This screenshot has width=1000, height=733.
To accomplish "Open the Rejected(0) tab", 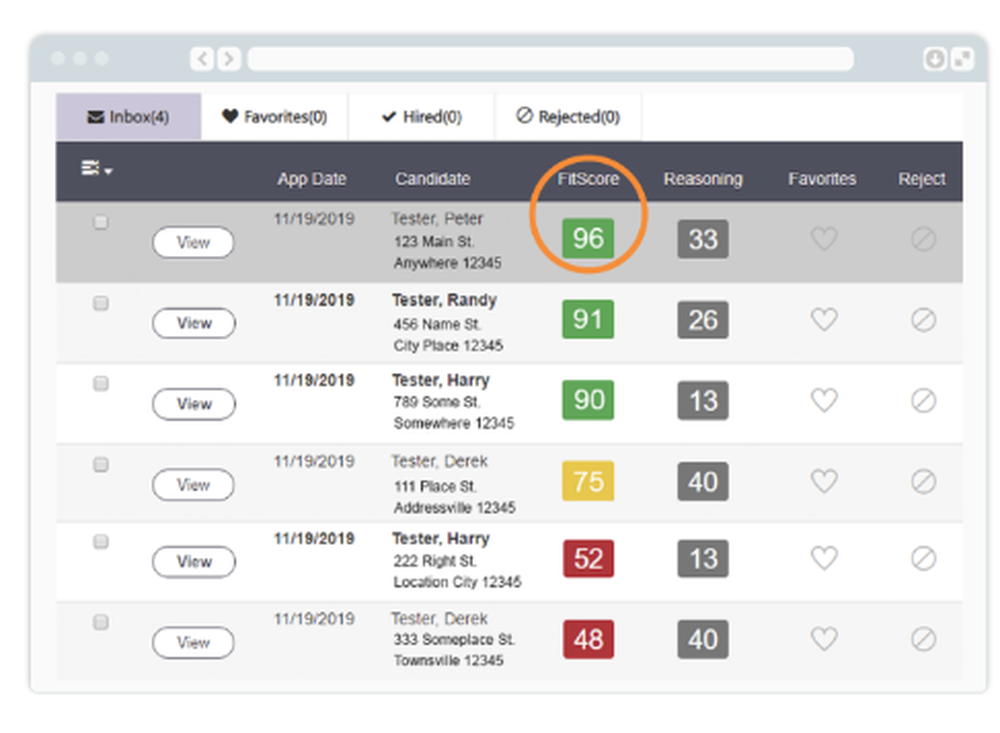I will [x=568, y=117].
